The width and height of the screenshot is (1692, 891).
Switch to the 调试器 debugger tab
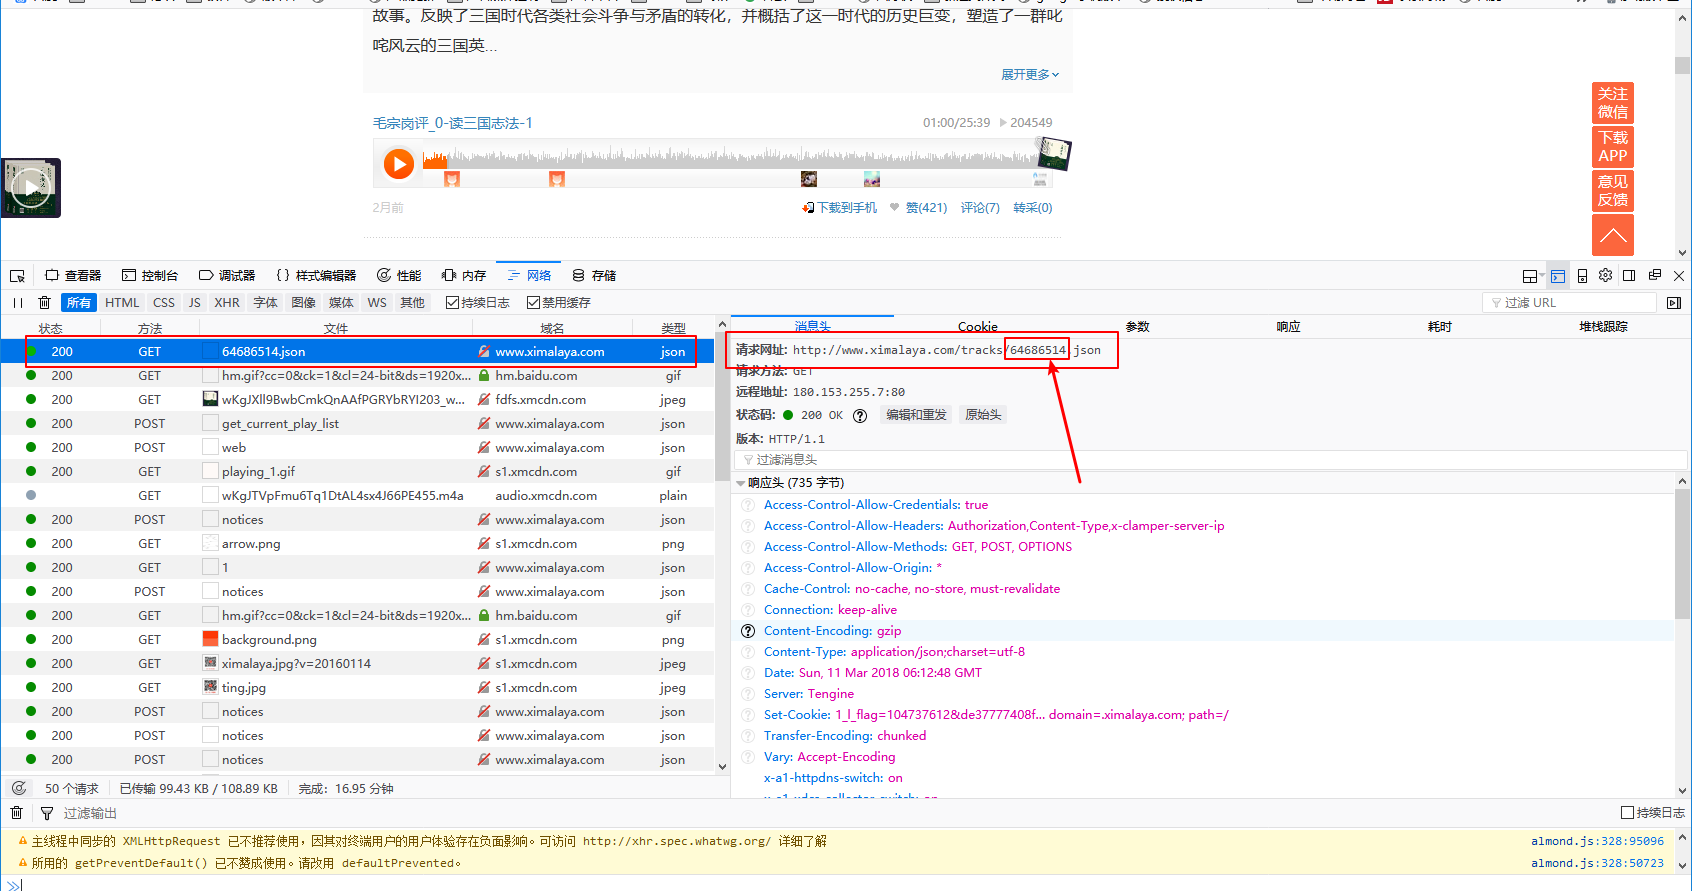coord(227,276)
